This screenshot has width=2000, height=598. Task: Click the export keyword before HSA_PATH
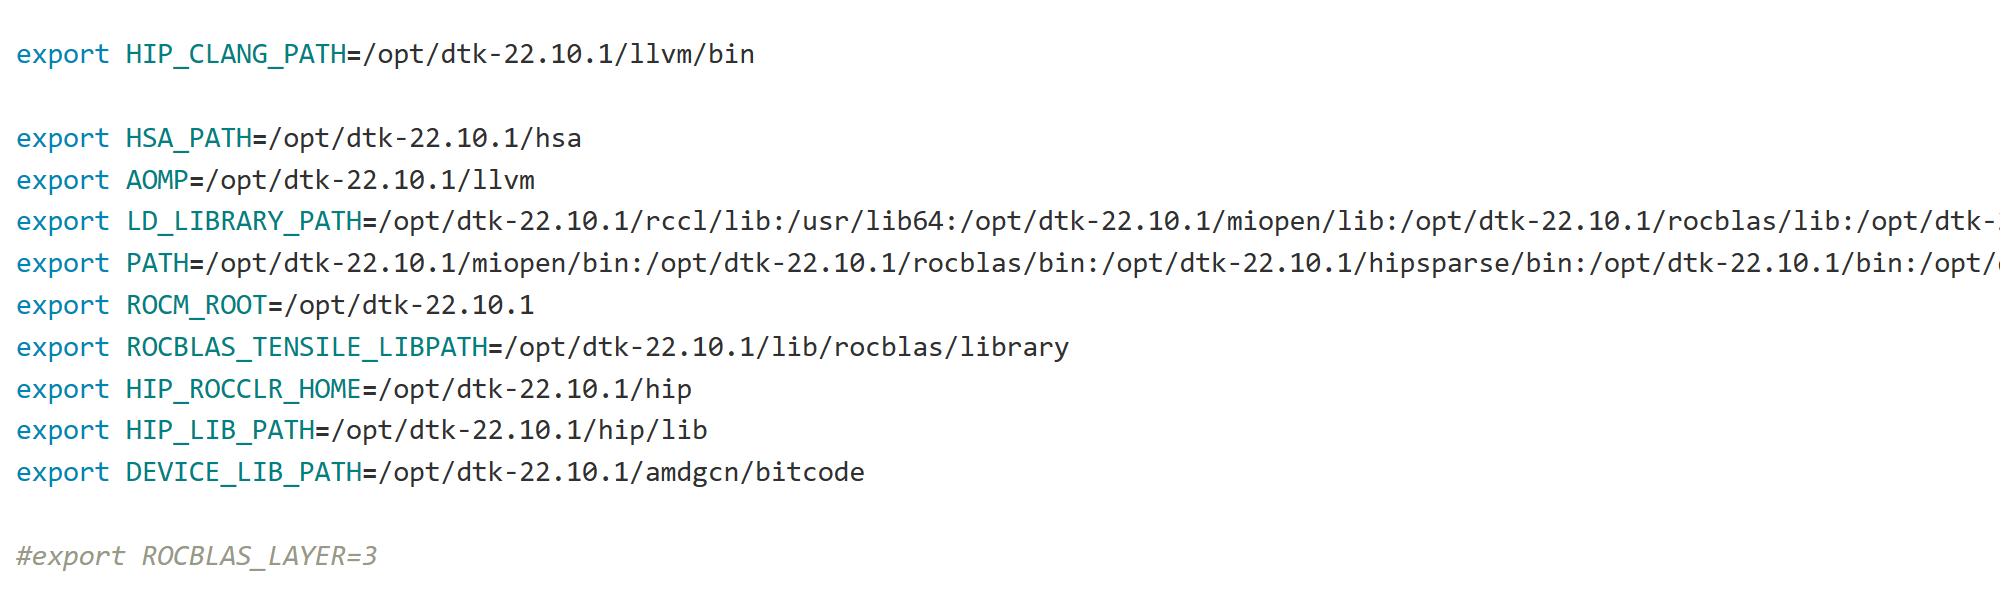coord(62,138)
